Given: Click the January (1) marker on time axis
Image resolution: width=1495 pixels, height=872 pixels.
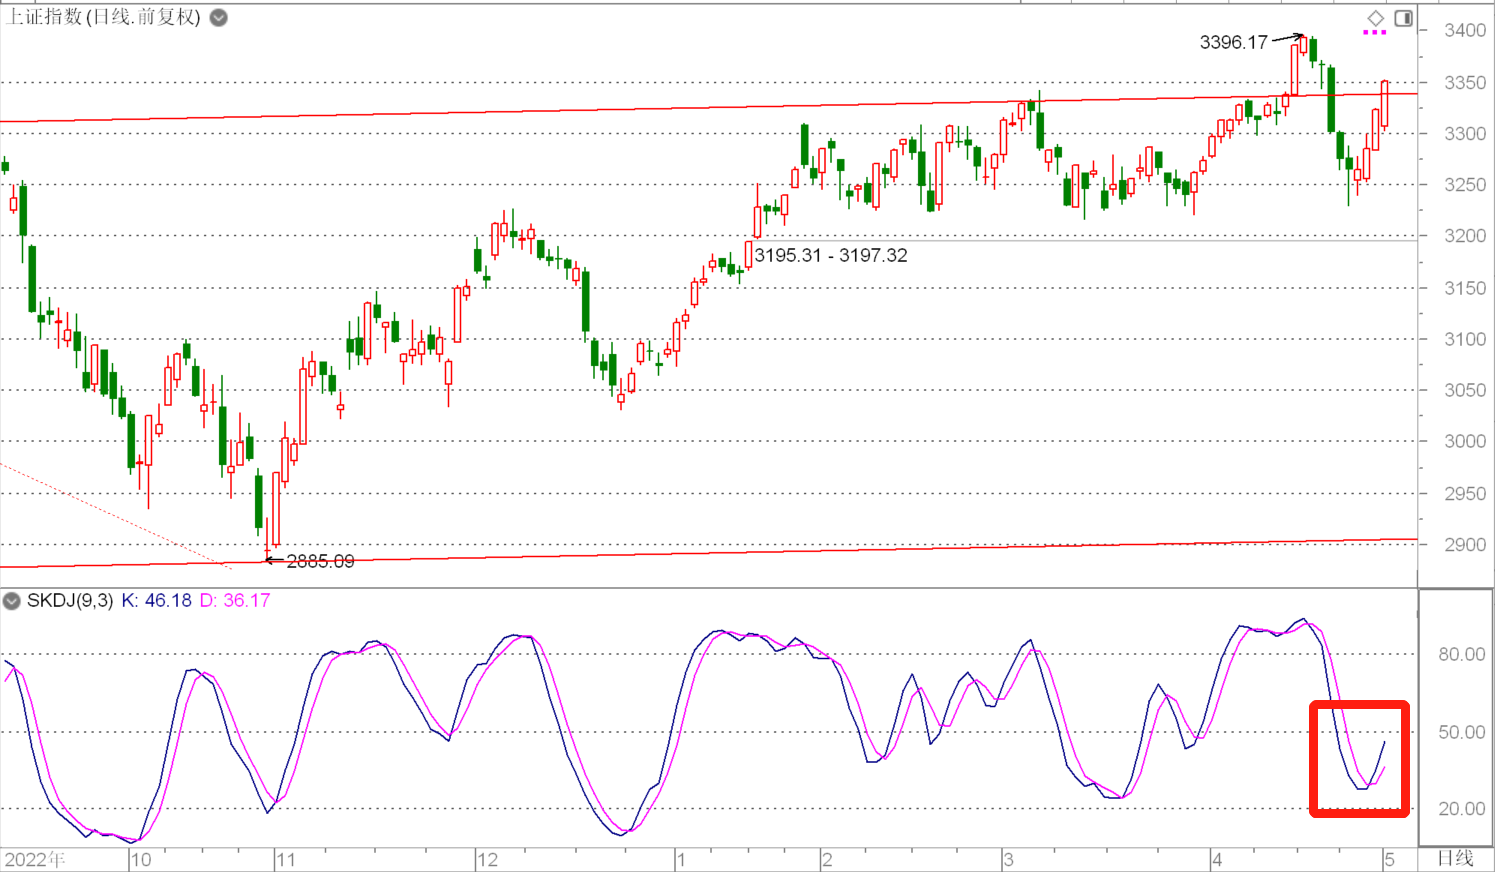Looking at the screenshot, I should pyautogui.click(x=680, y=860).
